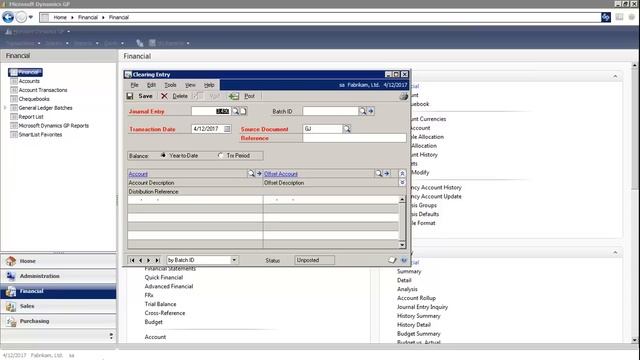
Task: Click the green Post arrow icon
Action: pyautogui.click(x=234, y=96)
